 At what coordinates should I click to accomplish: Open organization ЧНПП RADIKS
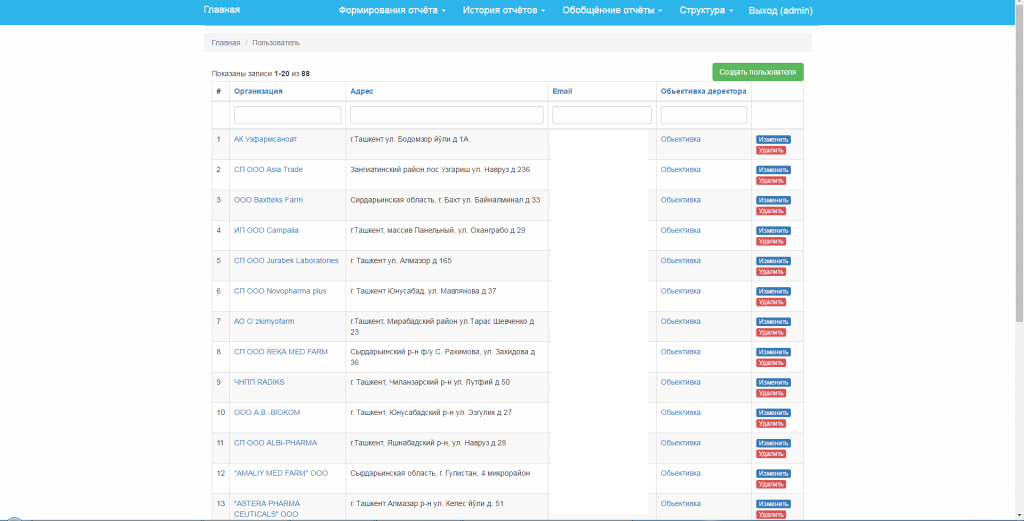tap(259, 382)
